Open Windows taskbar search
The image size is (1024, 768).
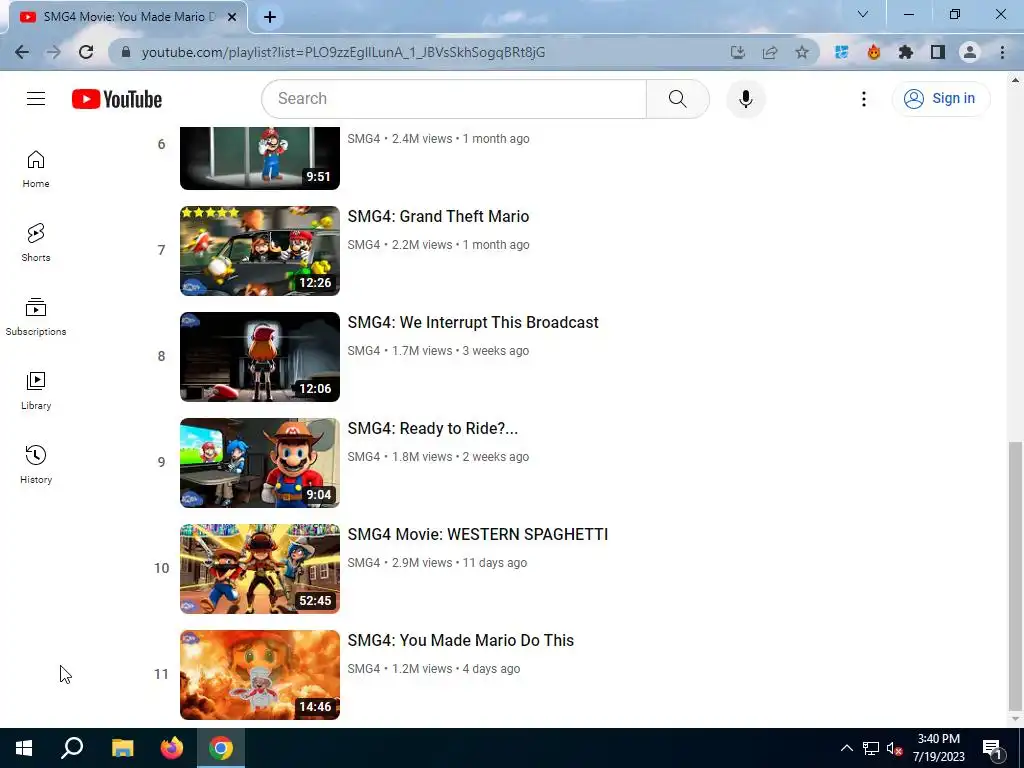pos(72,748)
